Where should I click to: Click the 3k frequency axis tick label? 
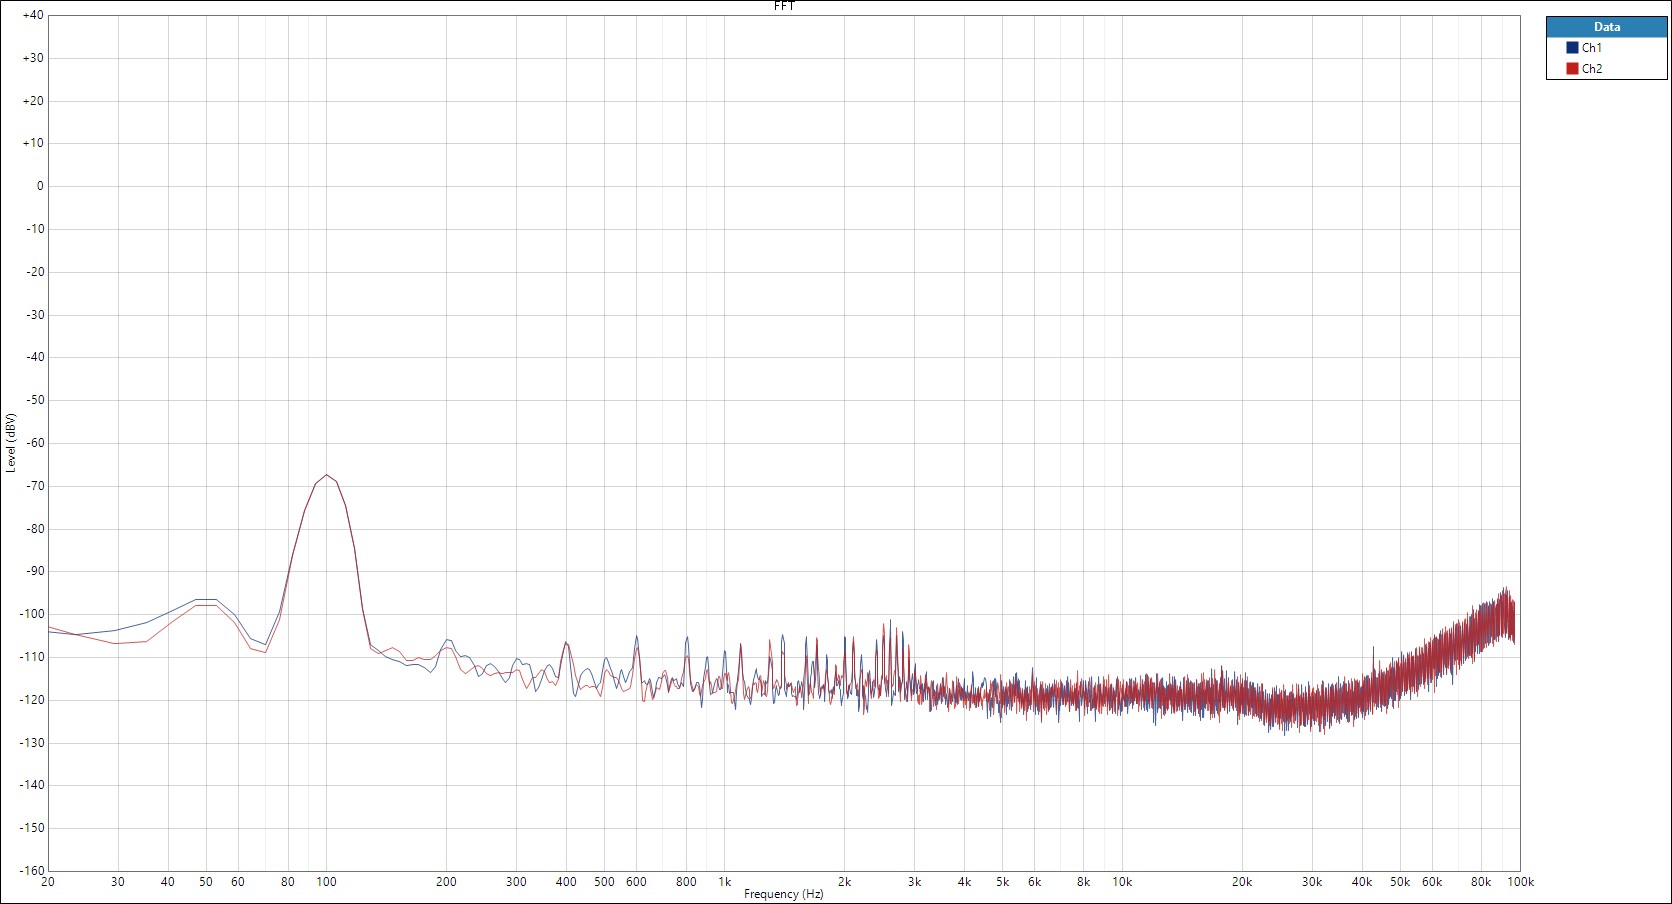coord(914,882)
